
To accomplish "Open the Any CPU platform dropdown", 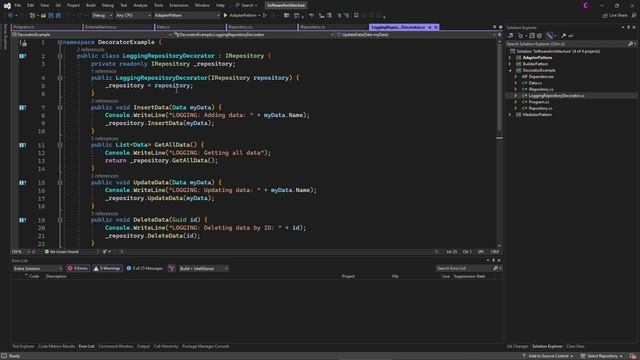I will coord(133,15).
